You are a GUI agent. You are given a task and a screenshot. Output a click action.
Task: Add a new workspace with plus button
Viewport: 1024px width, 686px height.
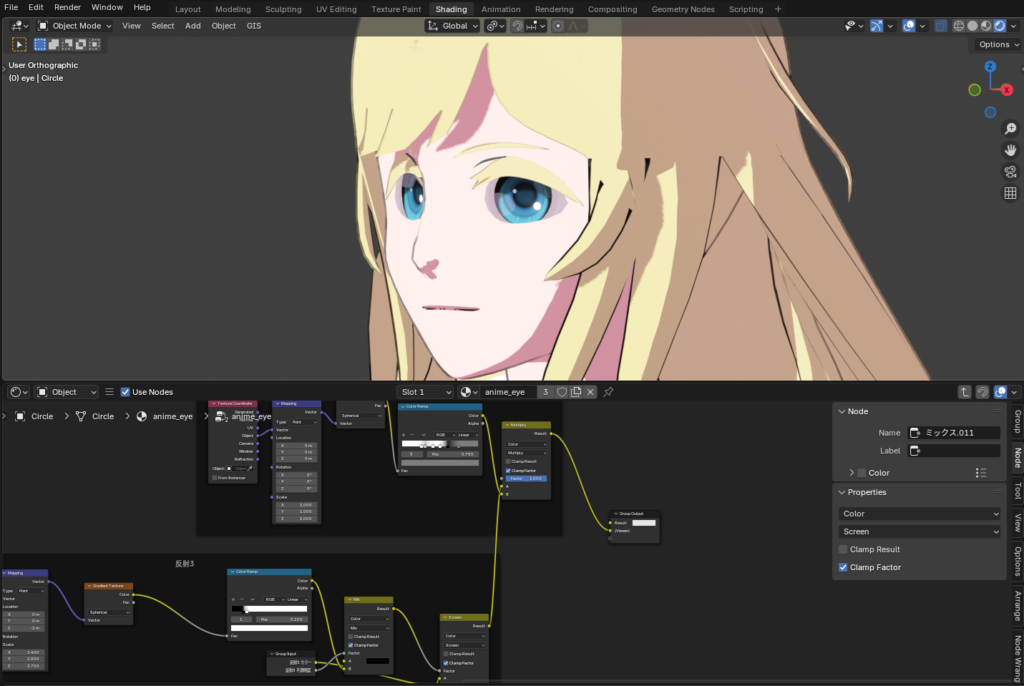(x=778, y=9)
